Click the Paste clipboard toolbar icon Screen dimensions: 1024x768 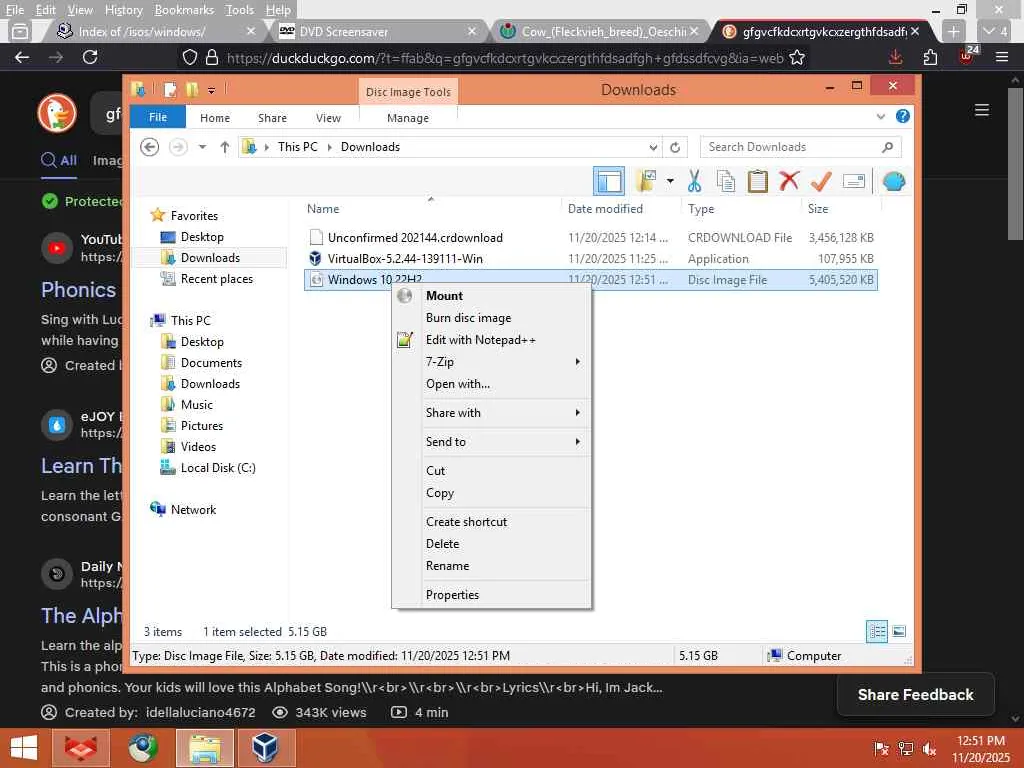coord(758,181)
